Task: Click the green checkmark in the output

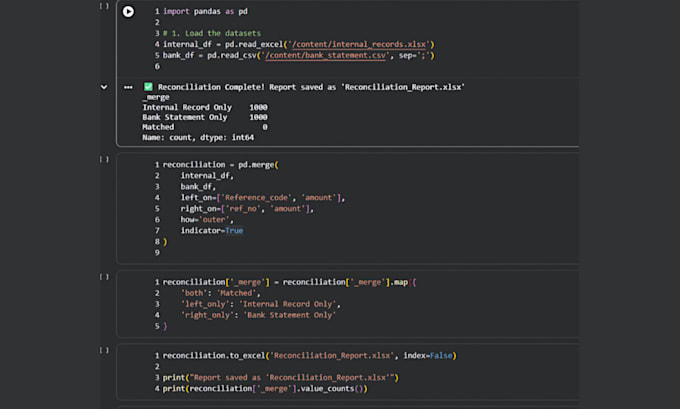Action: click(x=148, y=87)
